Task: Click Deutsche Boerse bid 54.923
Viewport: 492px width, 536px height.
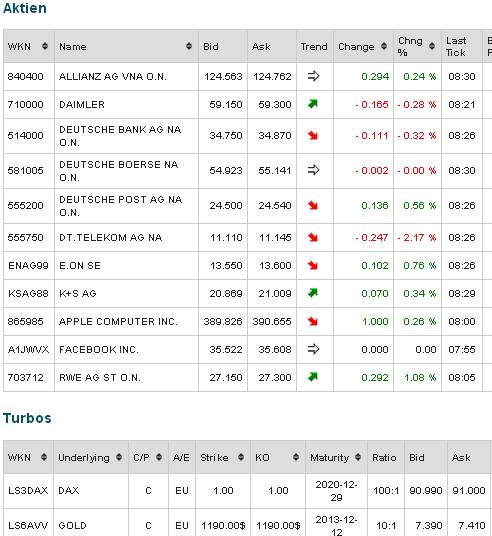Action: coord(226,171)
